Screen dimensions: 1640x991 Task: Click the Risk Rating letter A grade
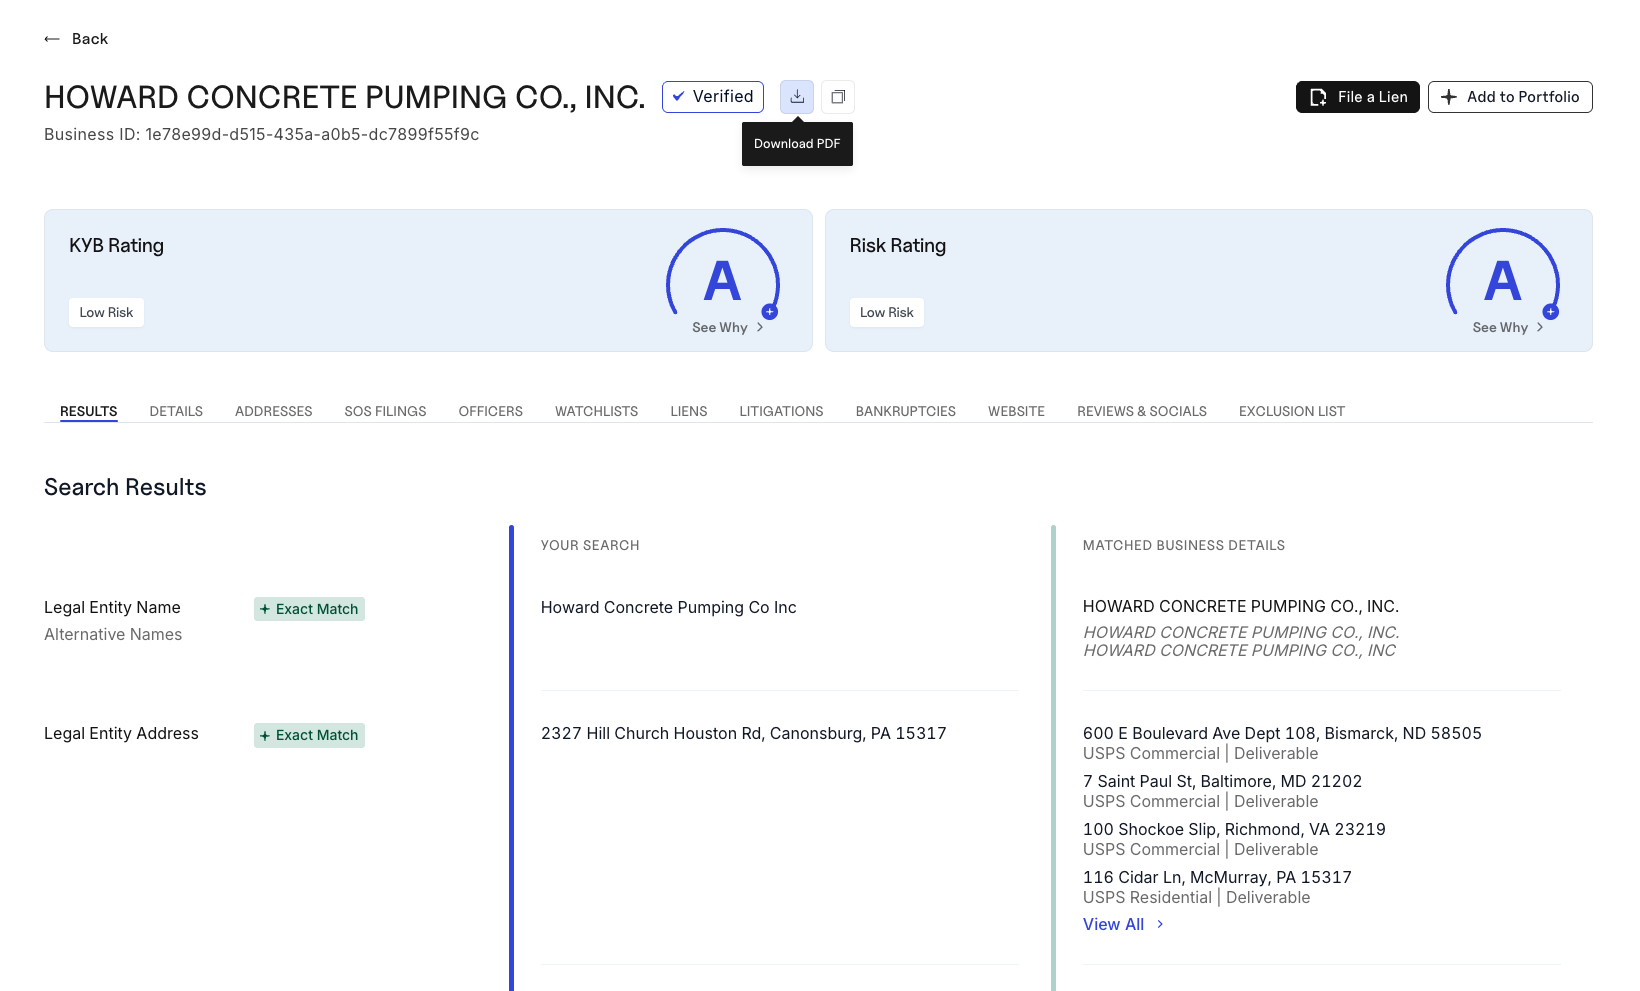click(x=1502, y=281)
